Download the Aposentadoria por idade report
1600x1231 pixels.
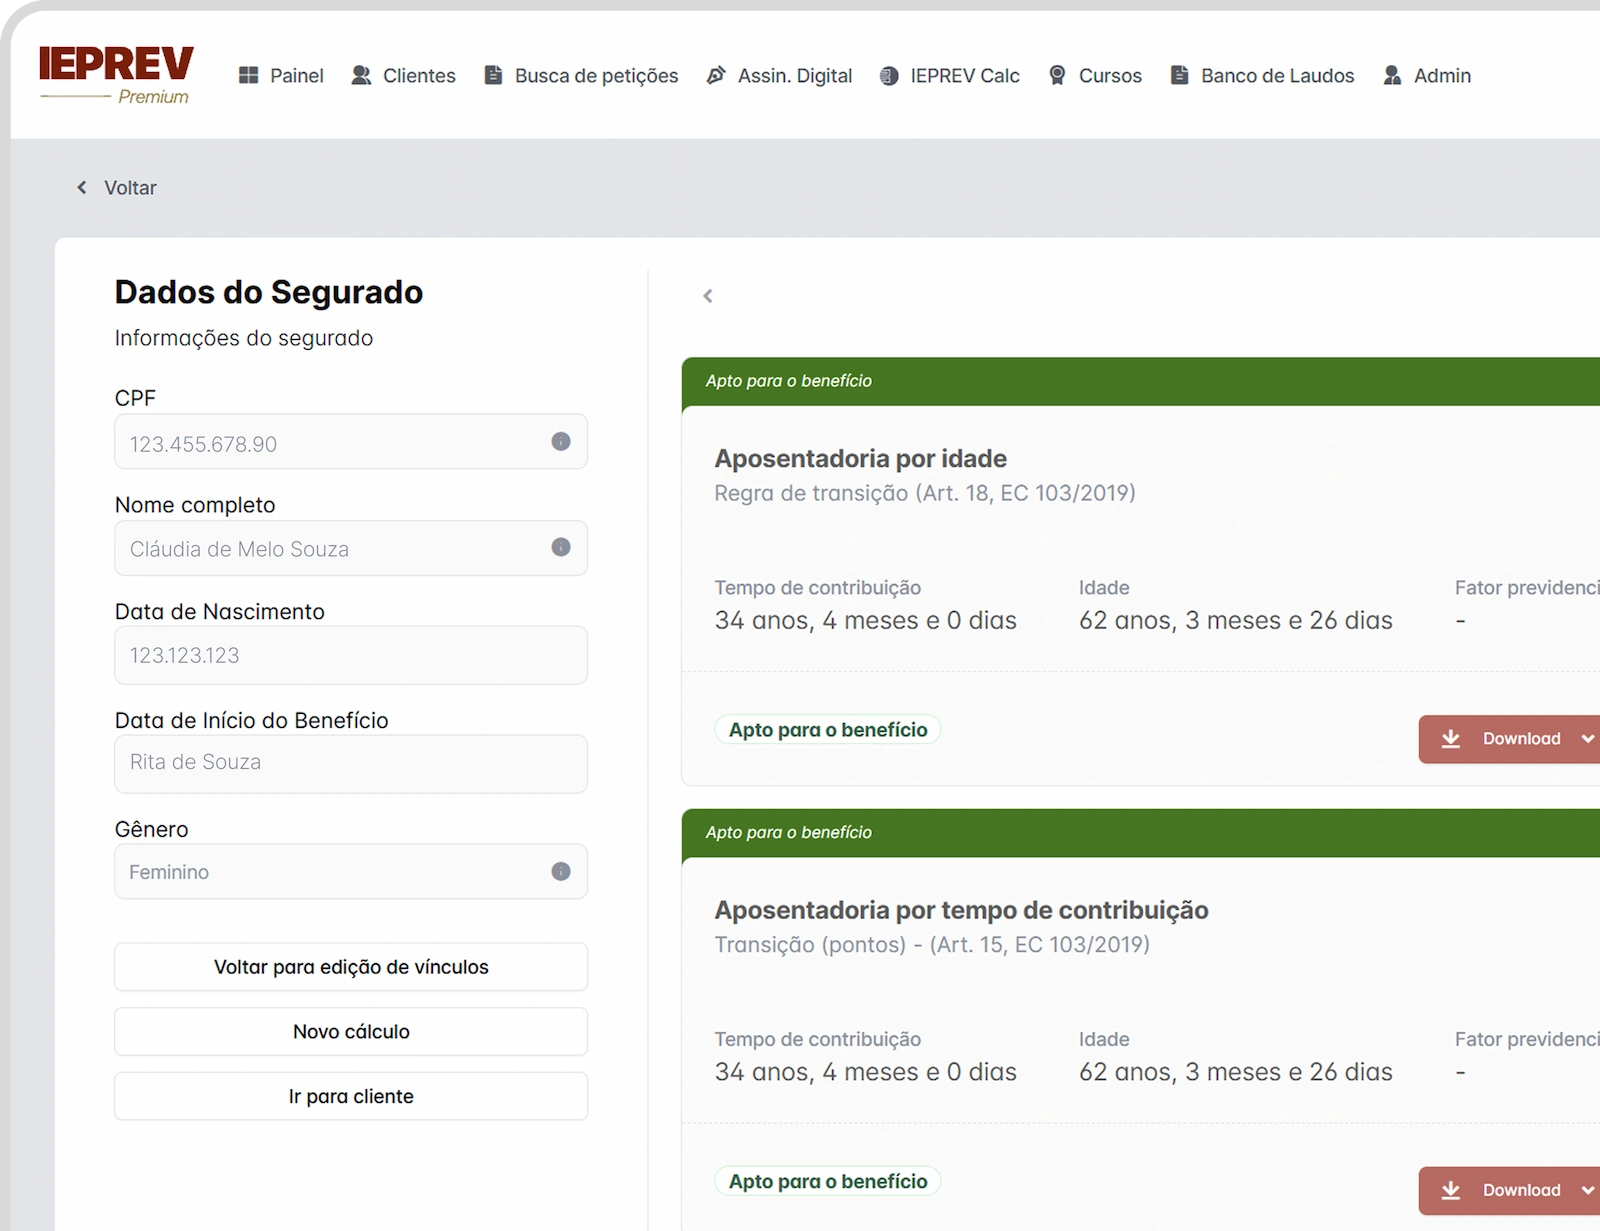tap(1508, 739)
